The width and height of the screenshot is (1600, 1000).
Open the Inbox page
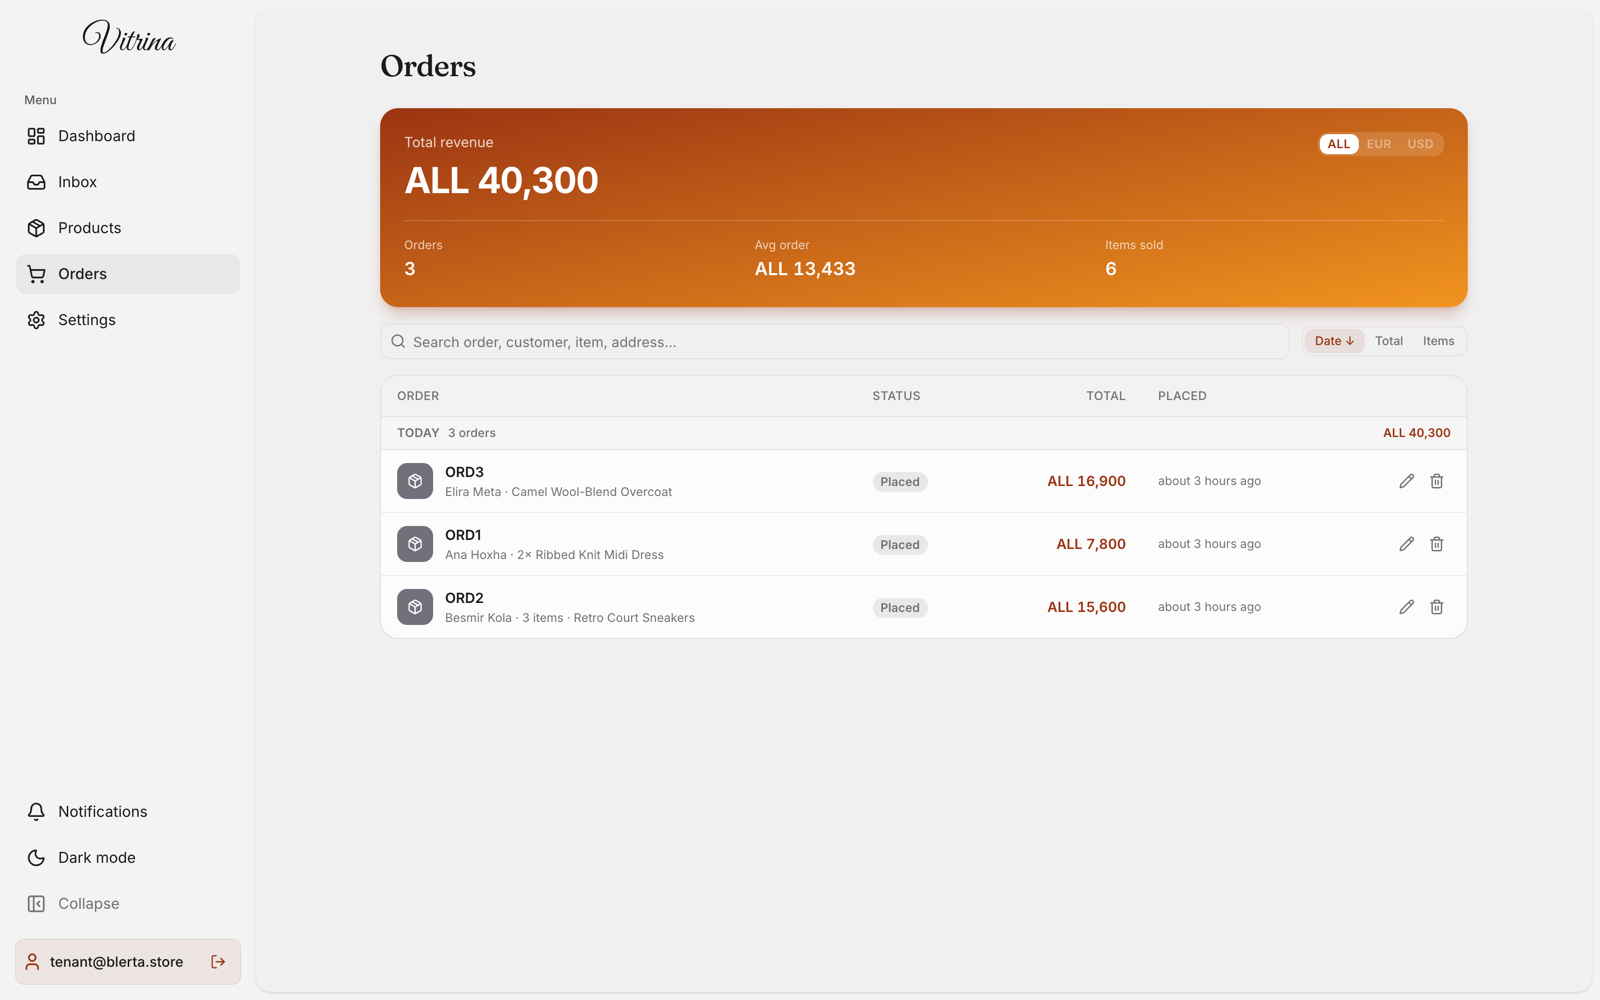(128, 182)
